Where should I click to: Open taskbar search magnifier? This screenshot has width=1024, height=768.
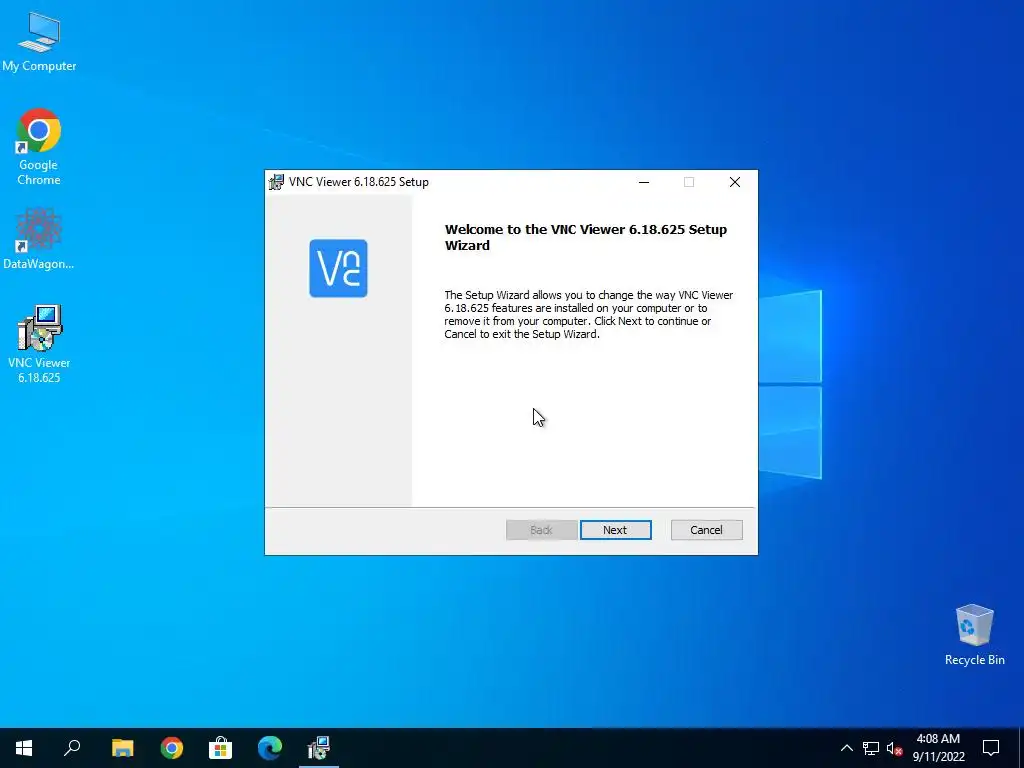coord(72,748)
